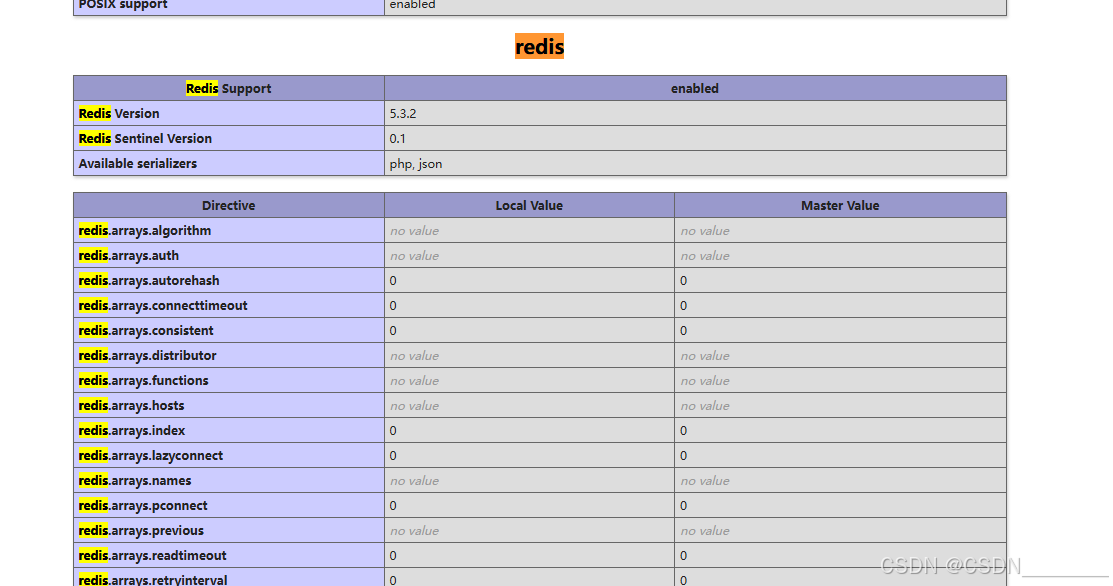The width and height of the screenshot is (1113, 586).
Task: Click master value of redis.arrays.readtimeout
Action: pos(840,555)
